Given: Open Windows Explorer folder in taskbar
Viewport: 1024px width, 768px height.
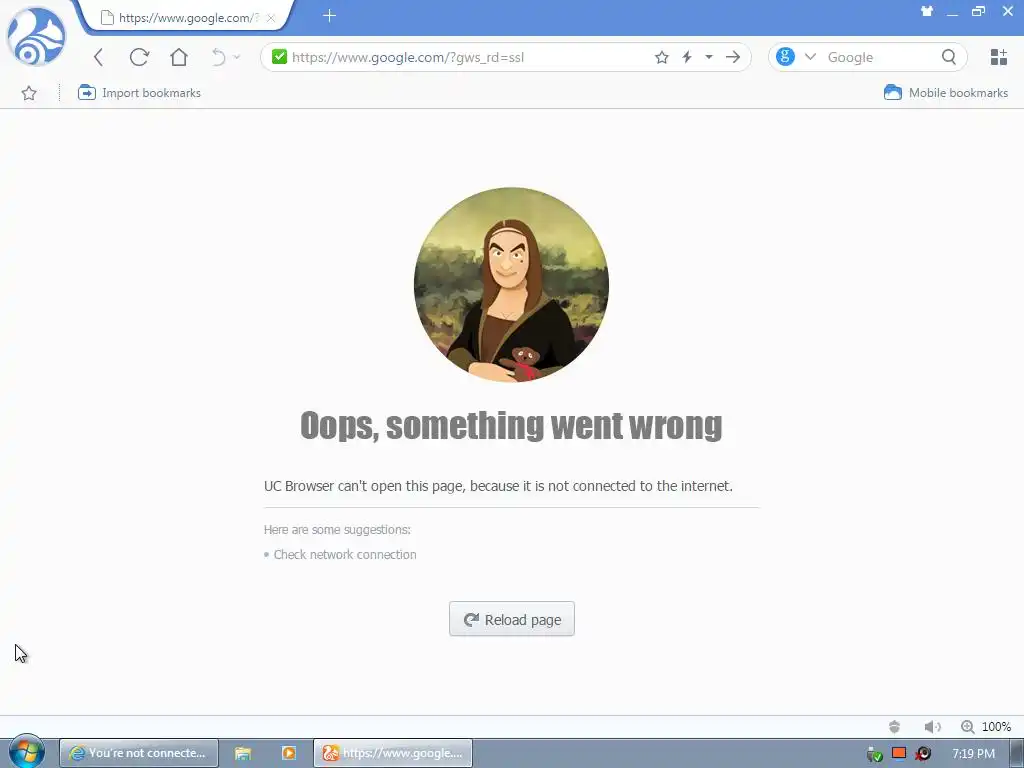Looking at the screenshot, I should (243, 753).
